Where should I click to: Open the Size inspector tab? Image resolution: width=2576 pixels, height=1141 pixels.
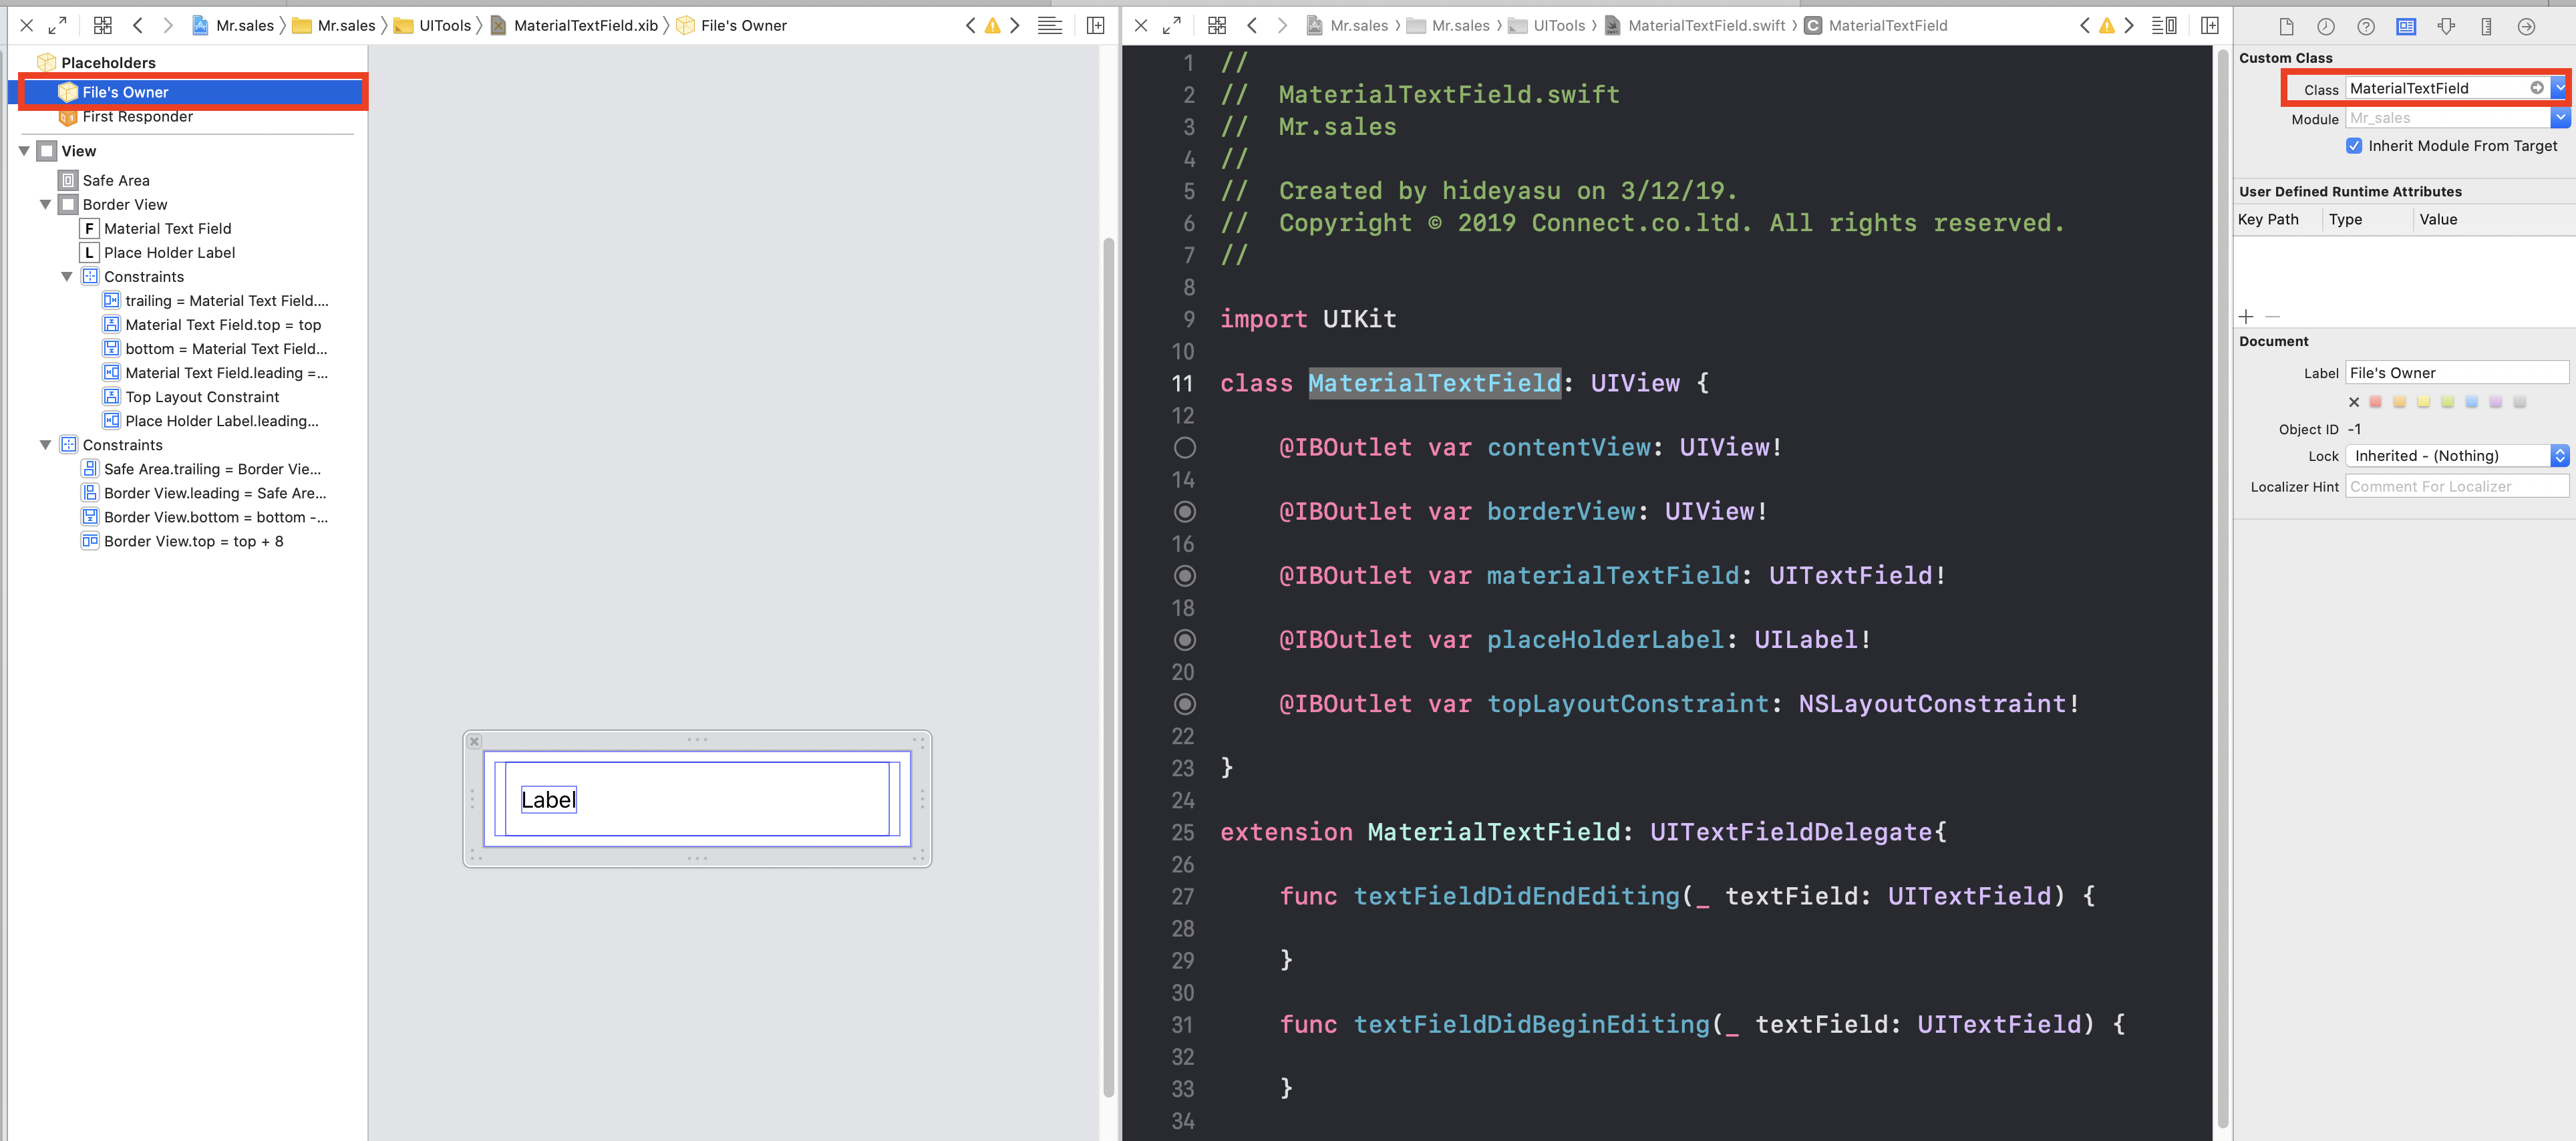(2486, 27)
